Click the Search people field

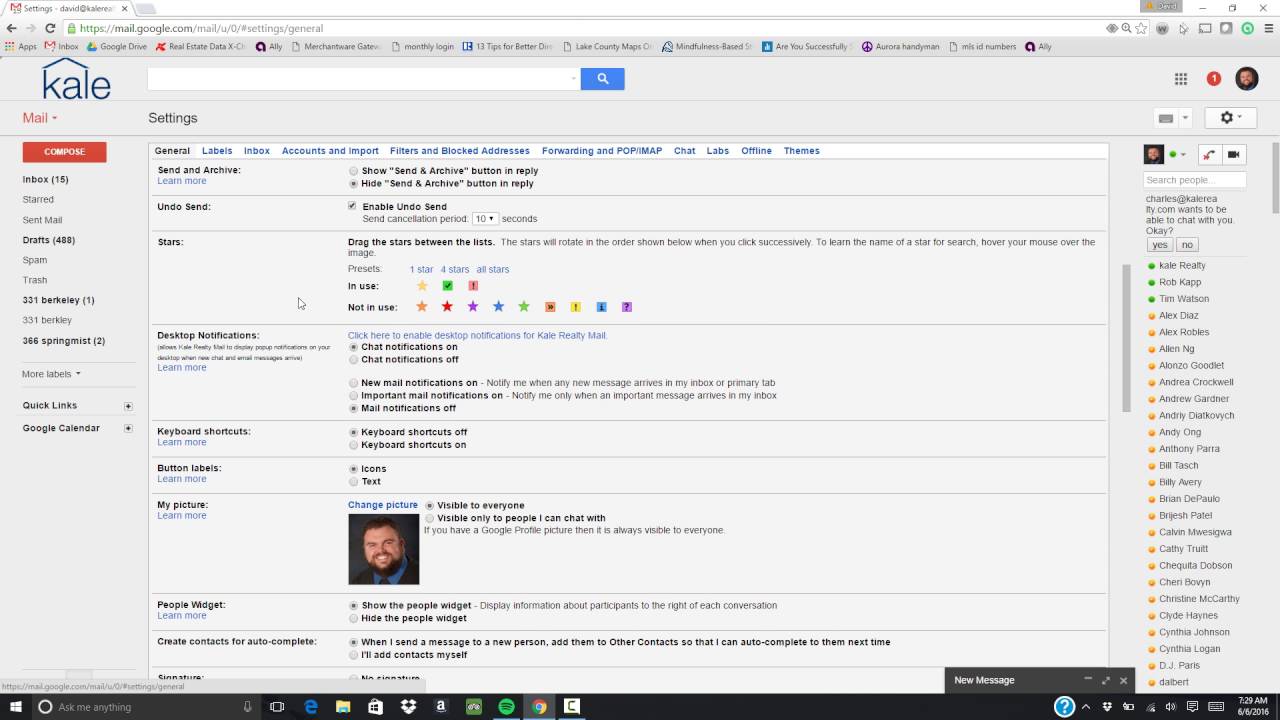[x=1195, y=180]
